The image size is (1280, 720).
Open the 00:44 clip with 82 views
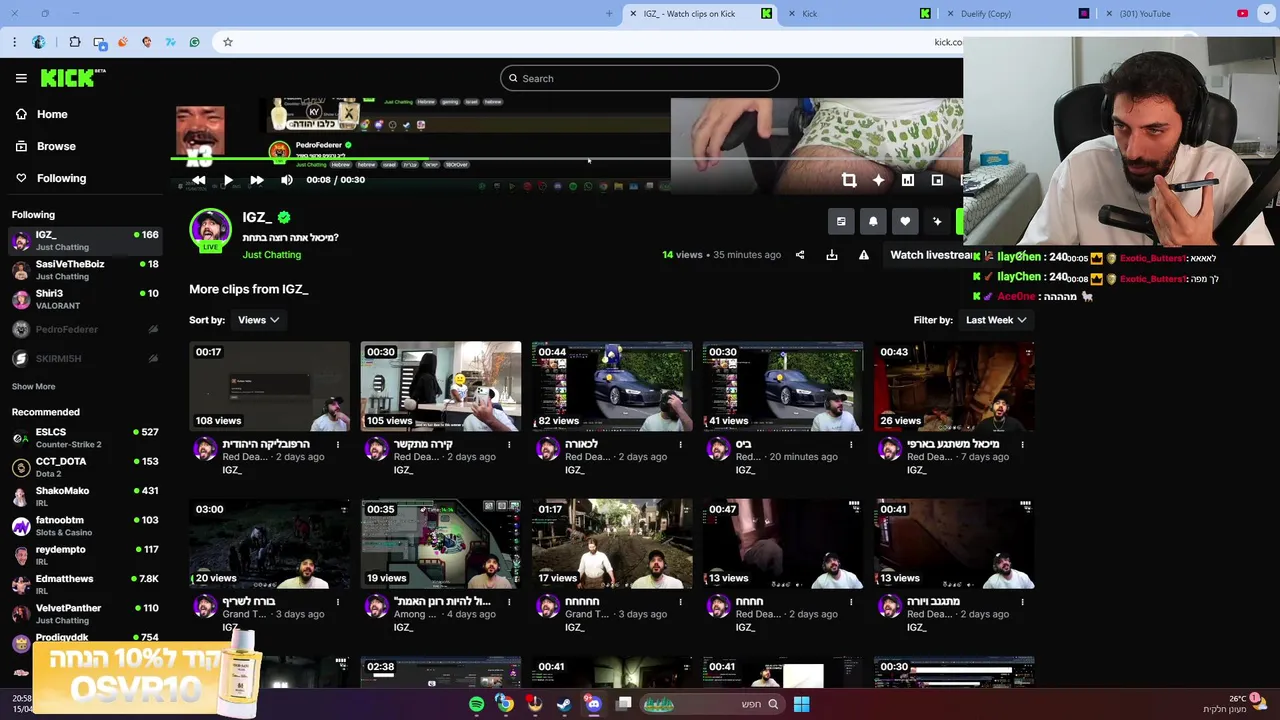[612, 386]
